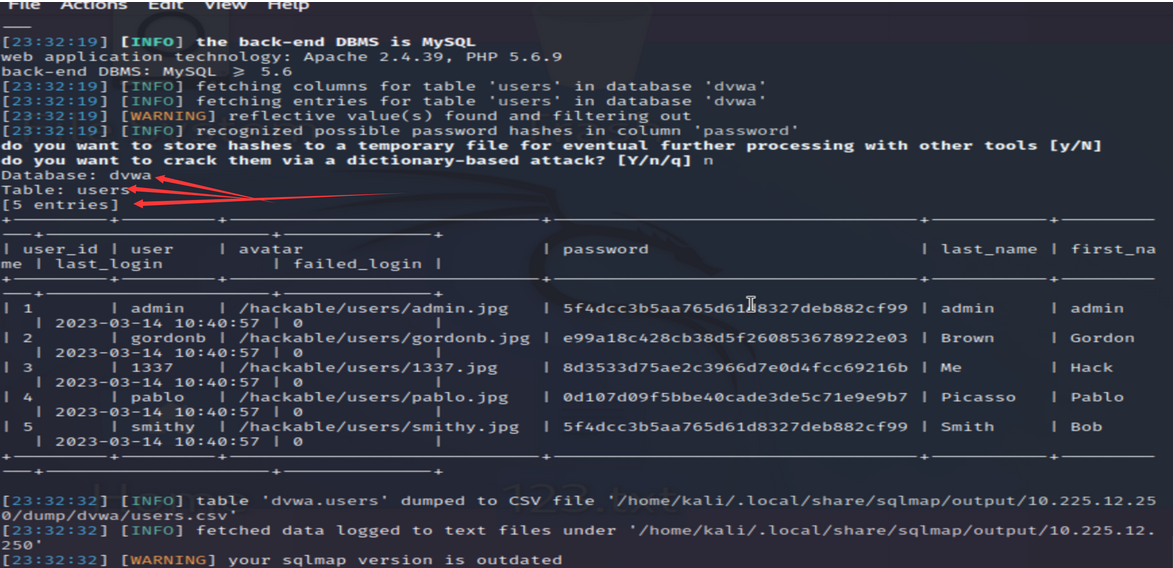1173x568 pixels.
Task: Click the 'reflective value(s) found' warning line
Action: coord(346,116)
